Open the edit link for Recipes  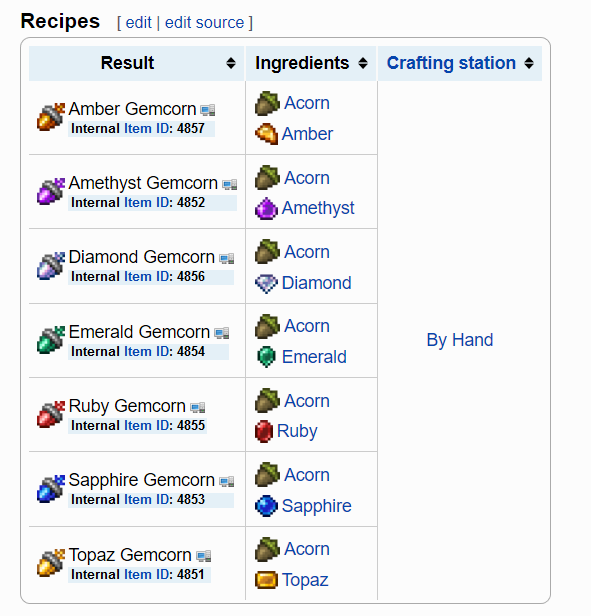138,22
